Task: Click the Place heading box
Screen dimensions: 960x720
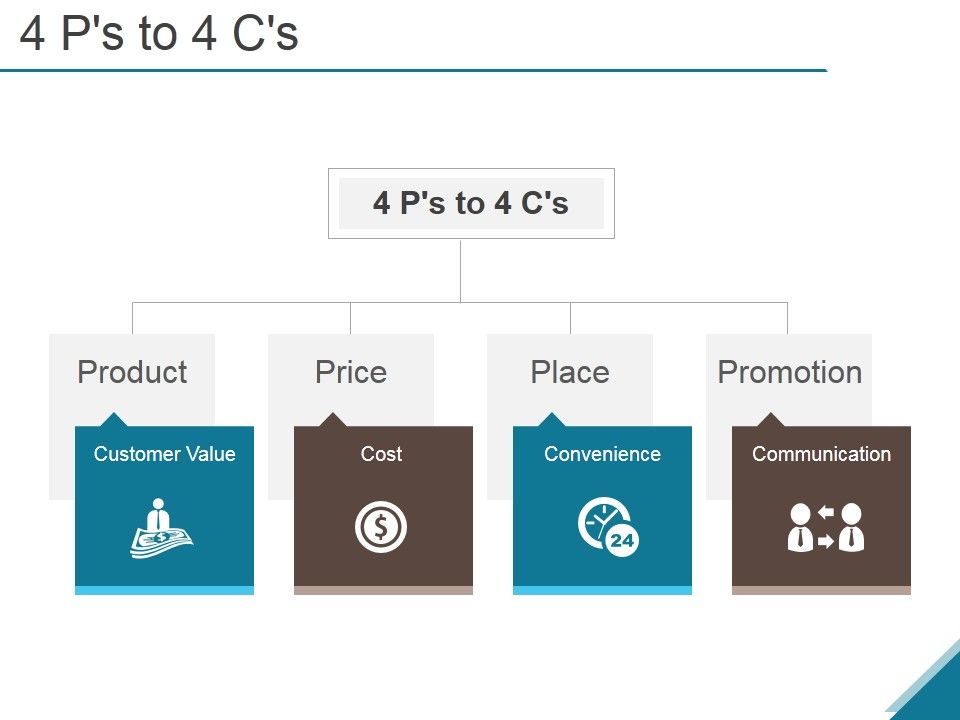Action: pyautogui.click(x=570, y=372)
